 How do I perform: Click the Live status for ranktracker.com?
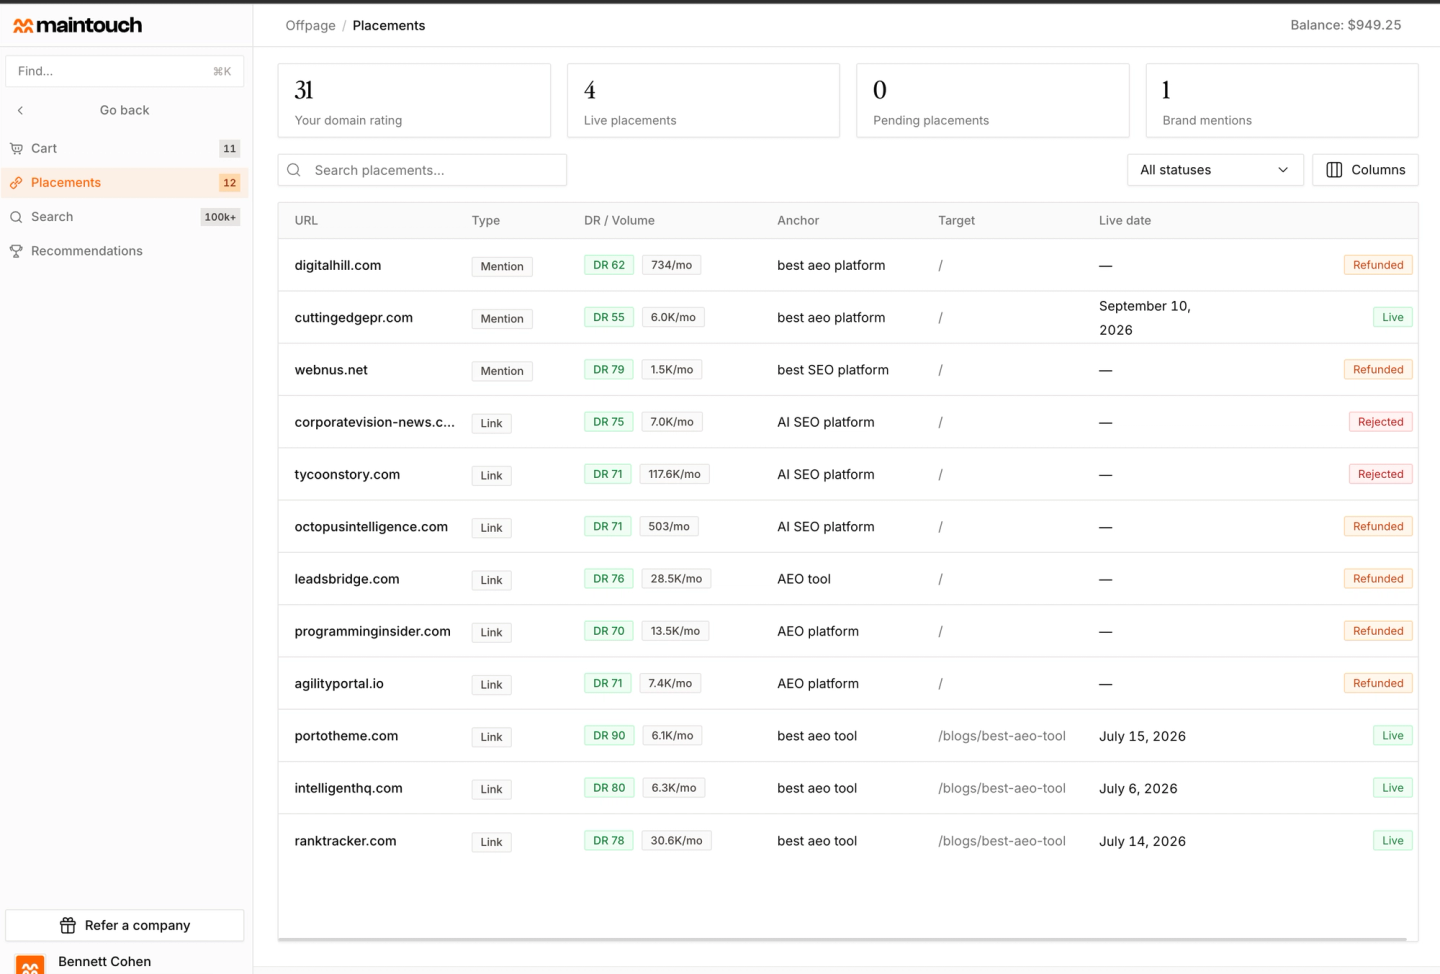(x=1393, y=841)
